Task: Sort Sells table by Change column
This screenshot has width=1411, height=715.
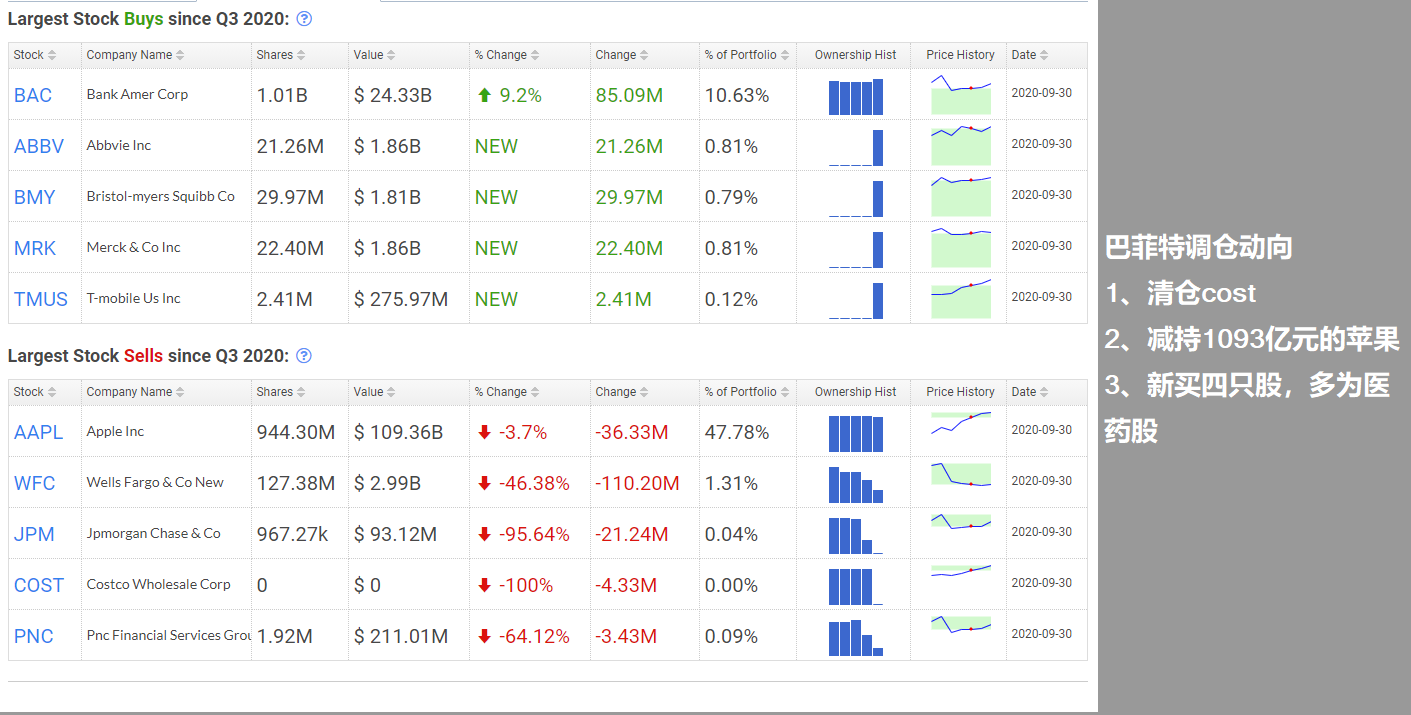Action: (x=621, y=392)
